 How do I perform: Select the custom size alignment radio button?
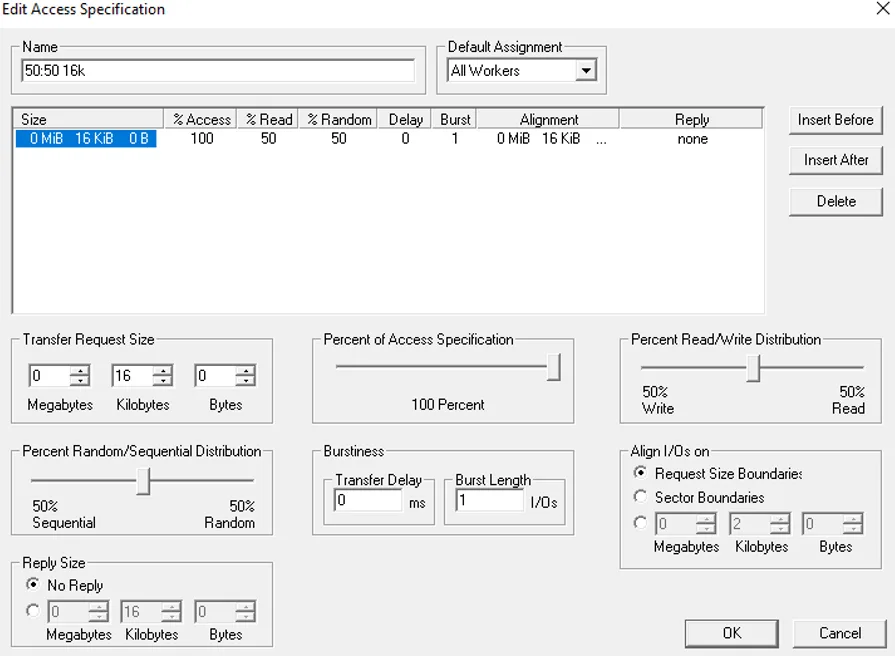click(640, 522)
